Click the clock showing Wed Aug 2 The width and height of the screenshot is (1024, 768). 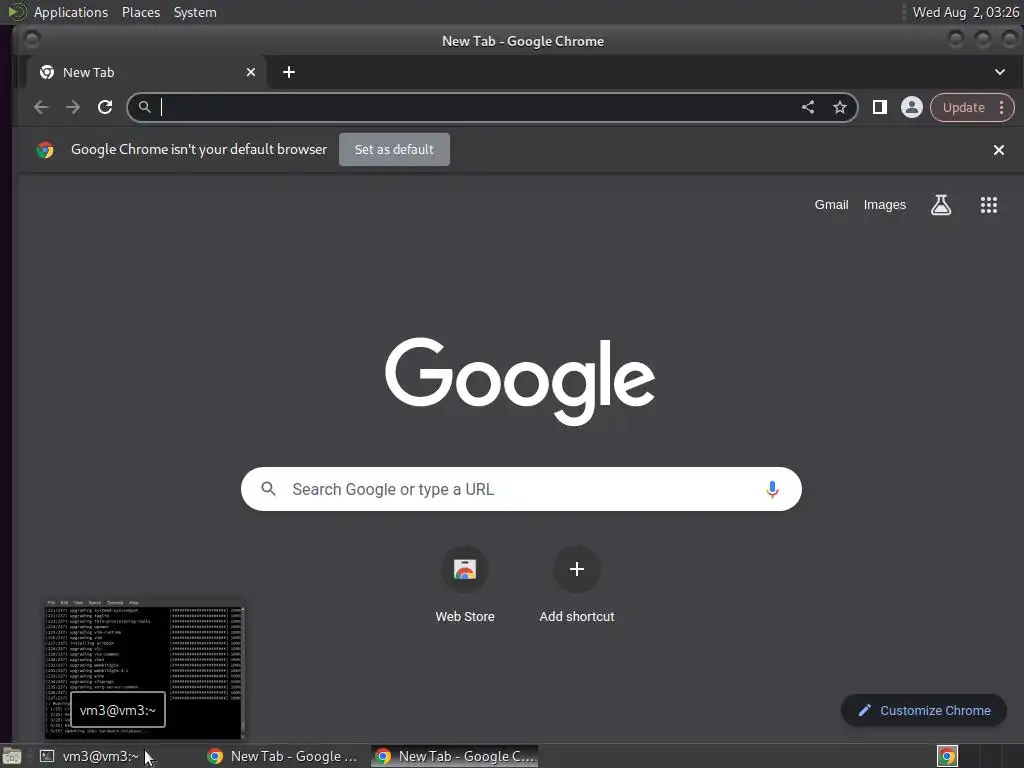pos(966,12)
